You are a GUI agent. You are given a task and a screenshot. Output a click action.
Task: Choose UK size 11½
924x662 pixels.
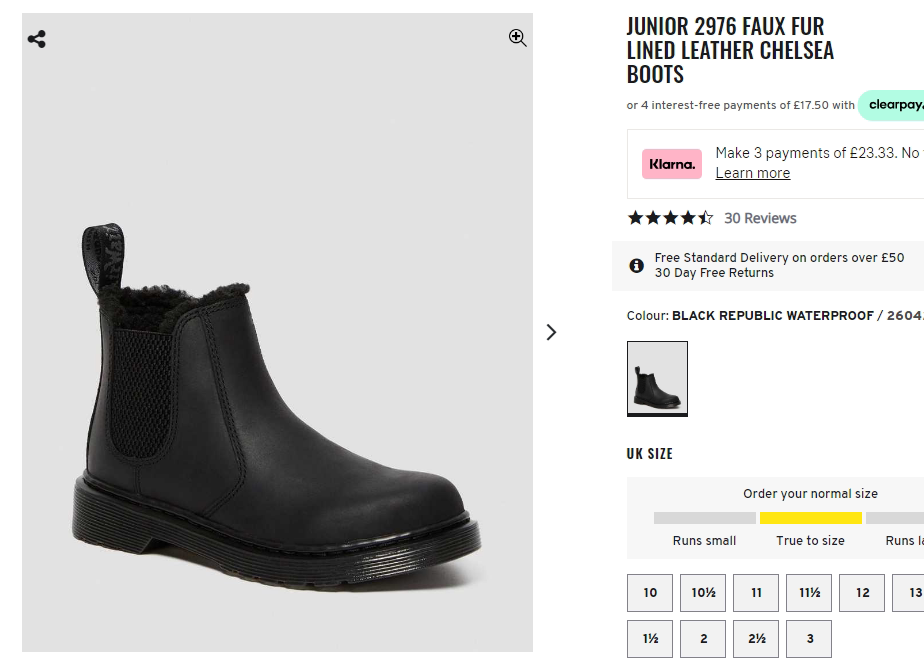point(809,593)
